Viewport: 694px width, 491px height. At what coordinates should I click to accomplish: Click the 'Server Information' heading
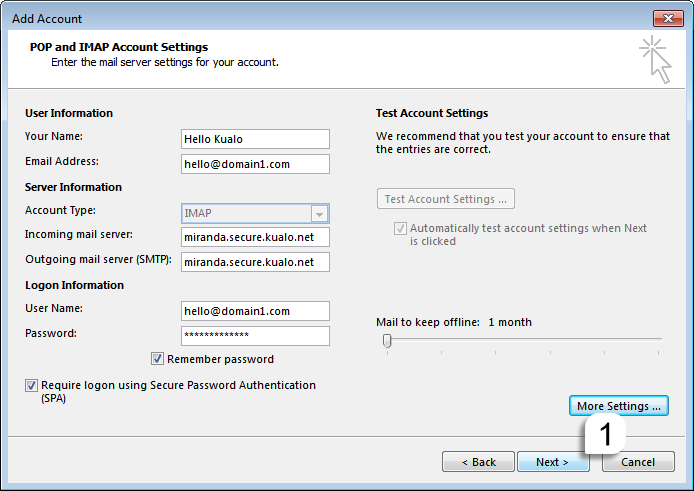click(x=73, y=187)
